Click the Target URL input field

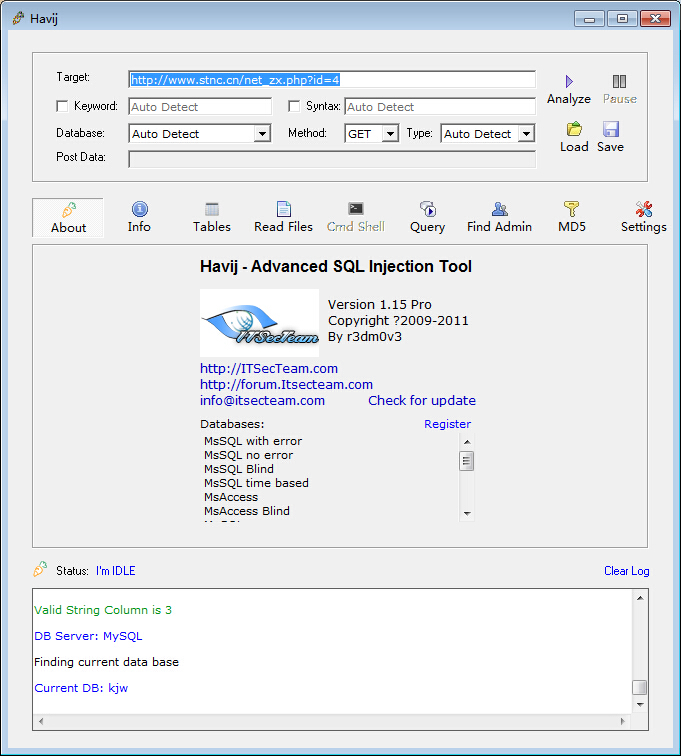click(x=332, y=80)
